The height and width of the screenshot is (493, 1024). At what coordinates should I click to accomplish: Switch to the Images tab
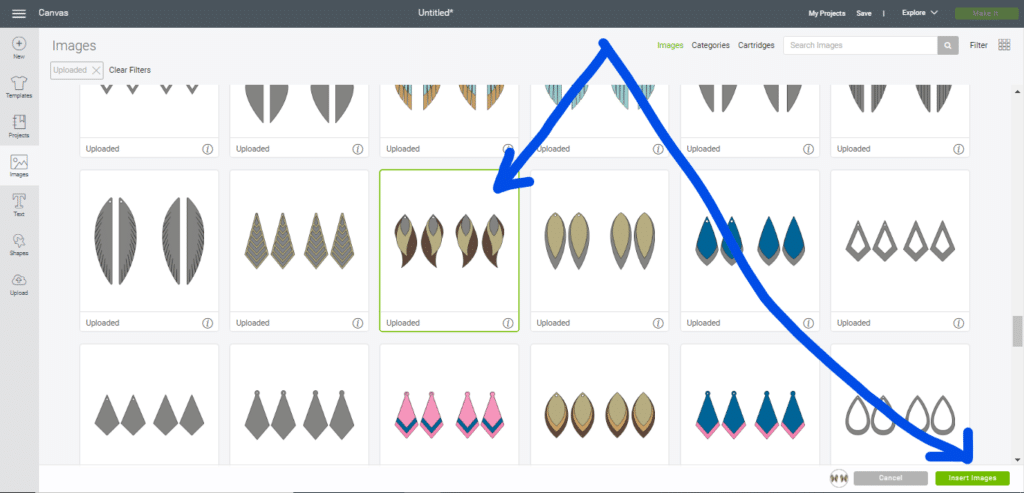670,45
